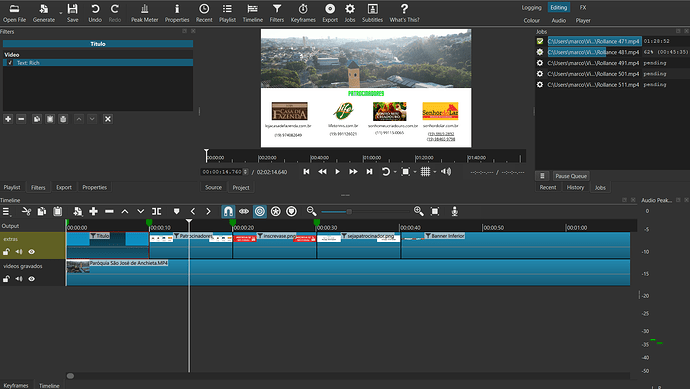Open zoom level dropdown in player
Viewport: 690px width, 389px height.
415,172
